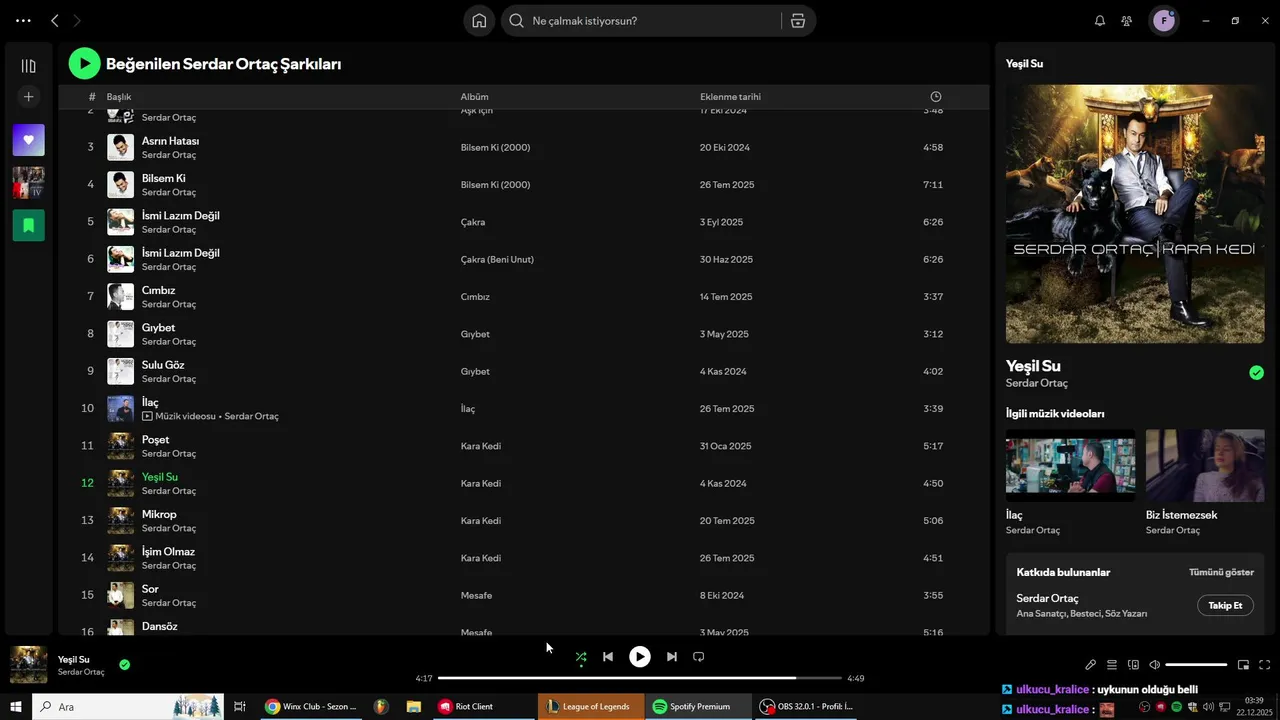Image resolution: width=1280 pixels, height=720 pixels.
Task: Open the three-dots app menu
Action: [x=23, y=20]
